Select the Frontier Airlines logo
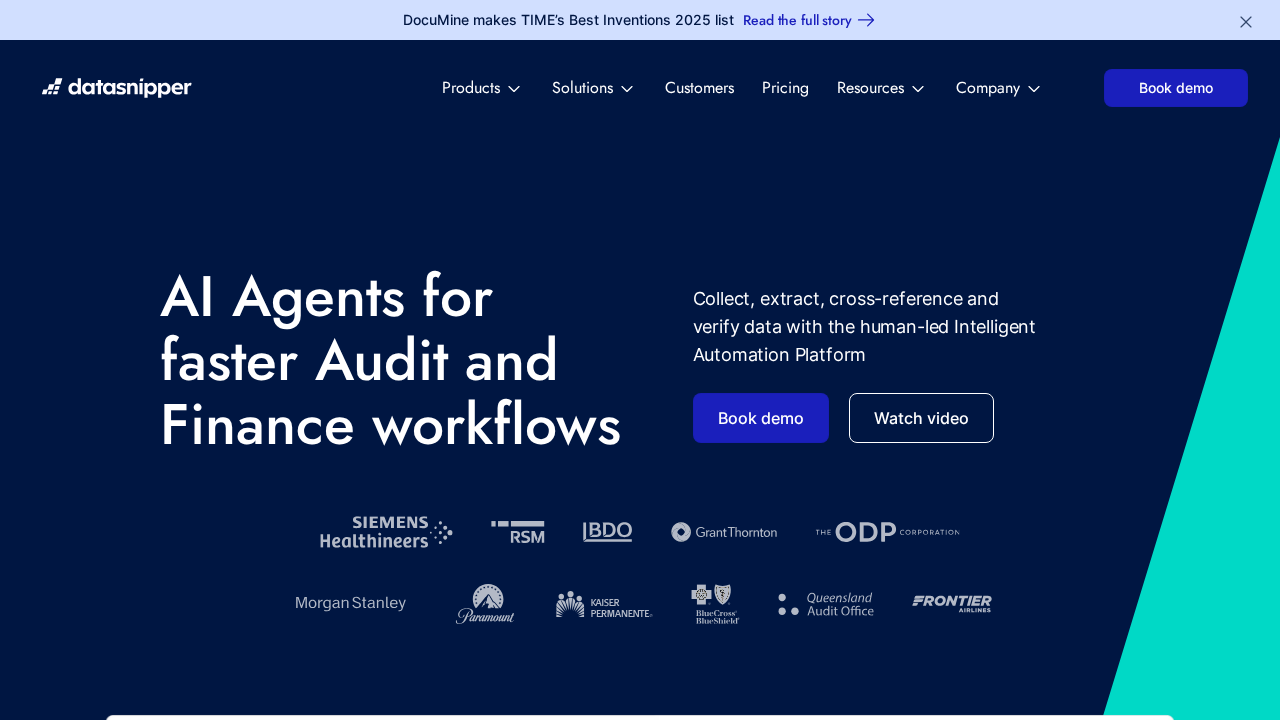Screen dimensions: 1280x720 pos(951,603)
